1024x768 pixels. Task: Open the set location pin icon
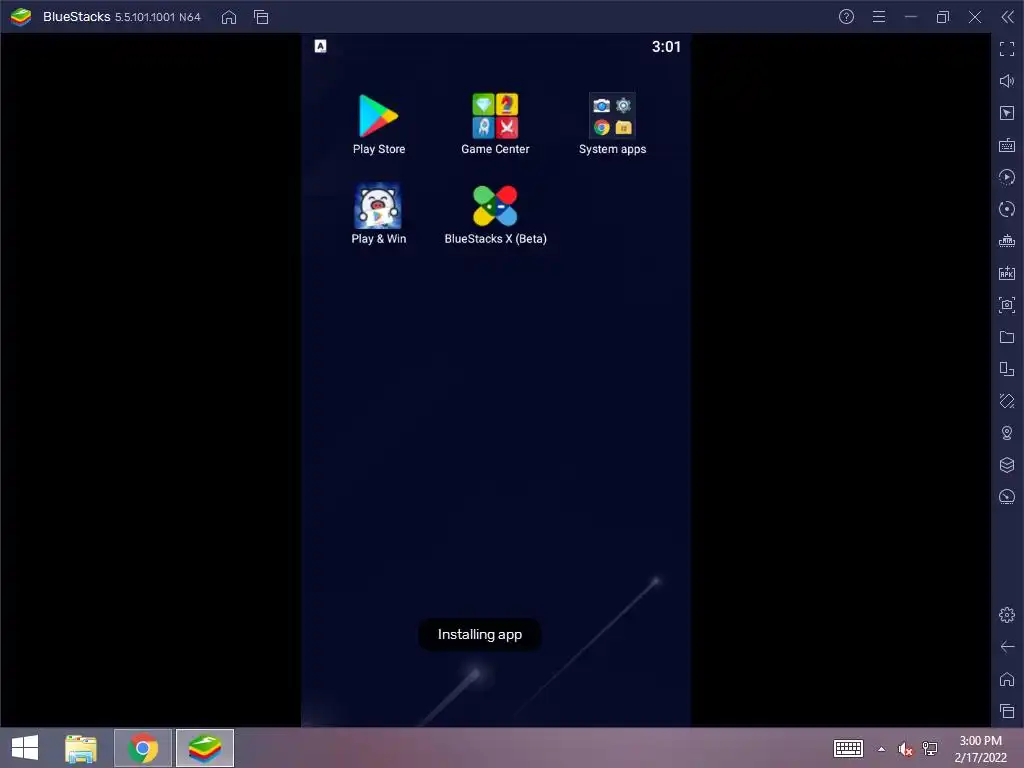click(x=1007, y=433)
